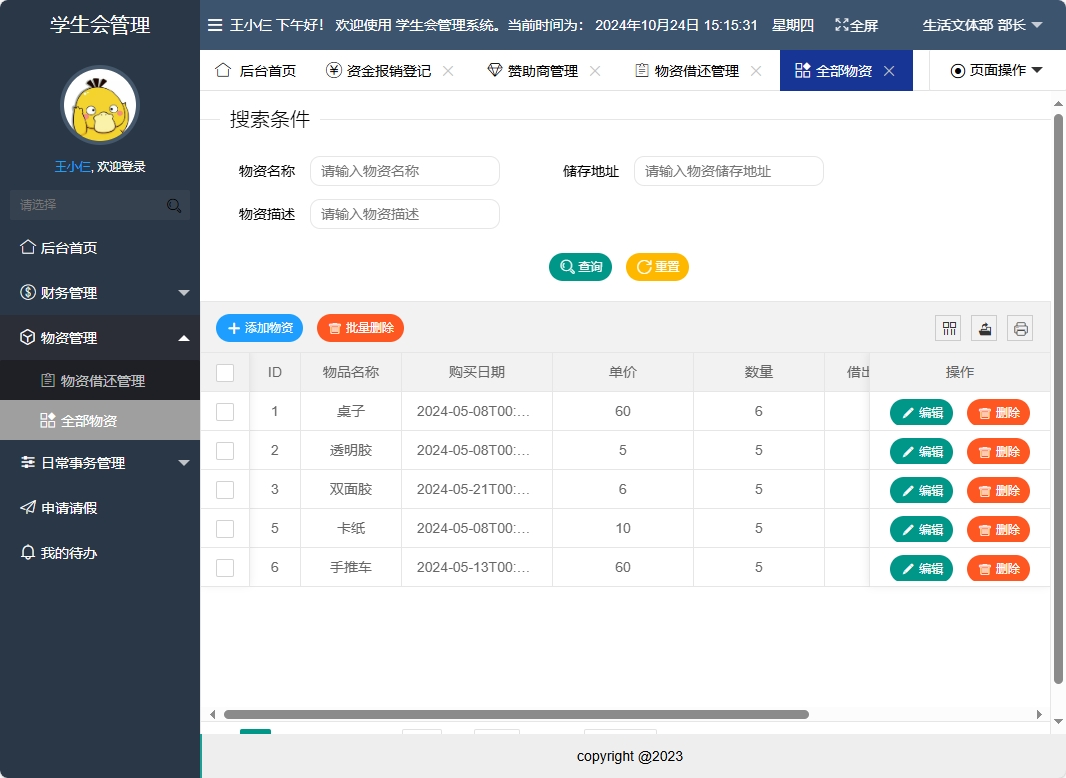Check the checkbox for row with 手推车
The image size is (1066, 778).
click(224, 567)
